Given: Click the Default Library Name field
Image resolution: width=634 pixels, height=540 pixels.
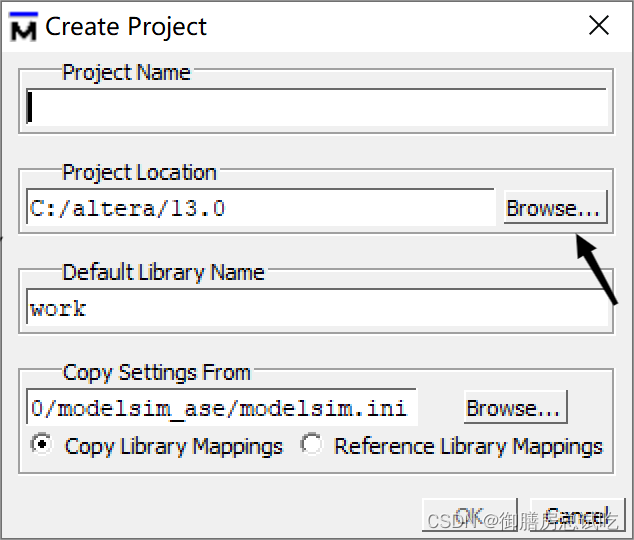Looking at the screenshot, I should 317,308.
